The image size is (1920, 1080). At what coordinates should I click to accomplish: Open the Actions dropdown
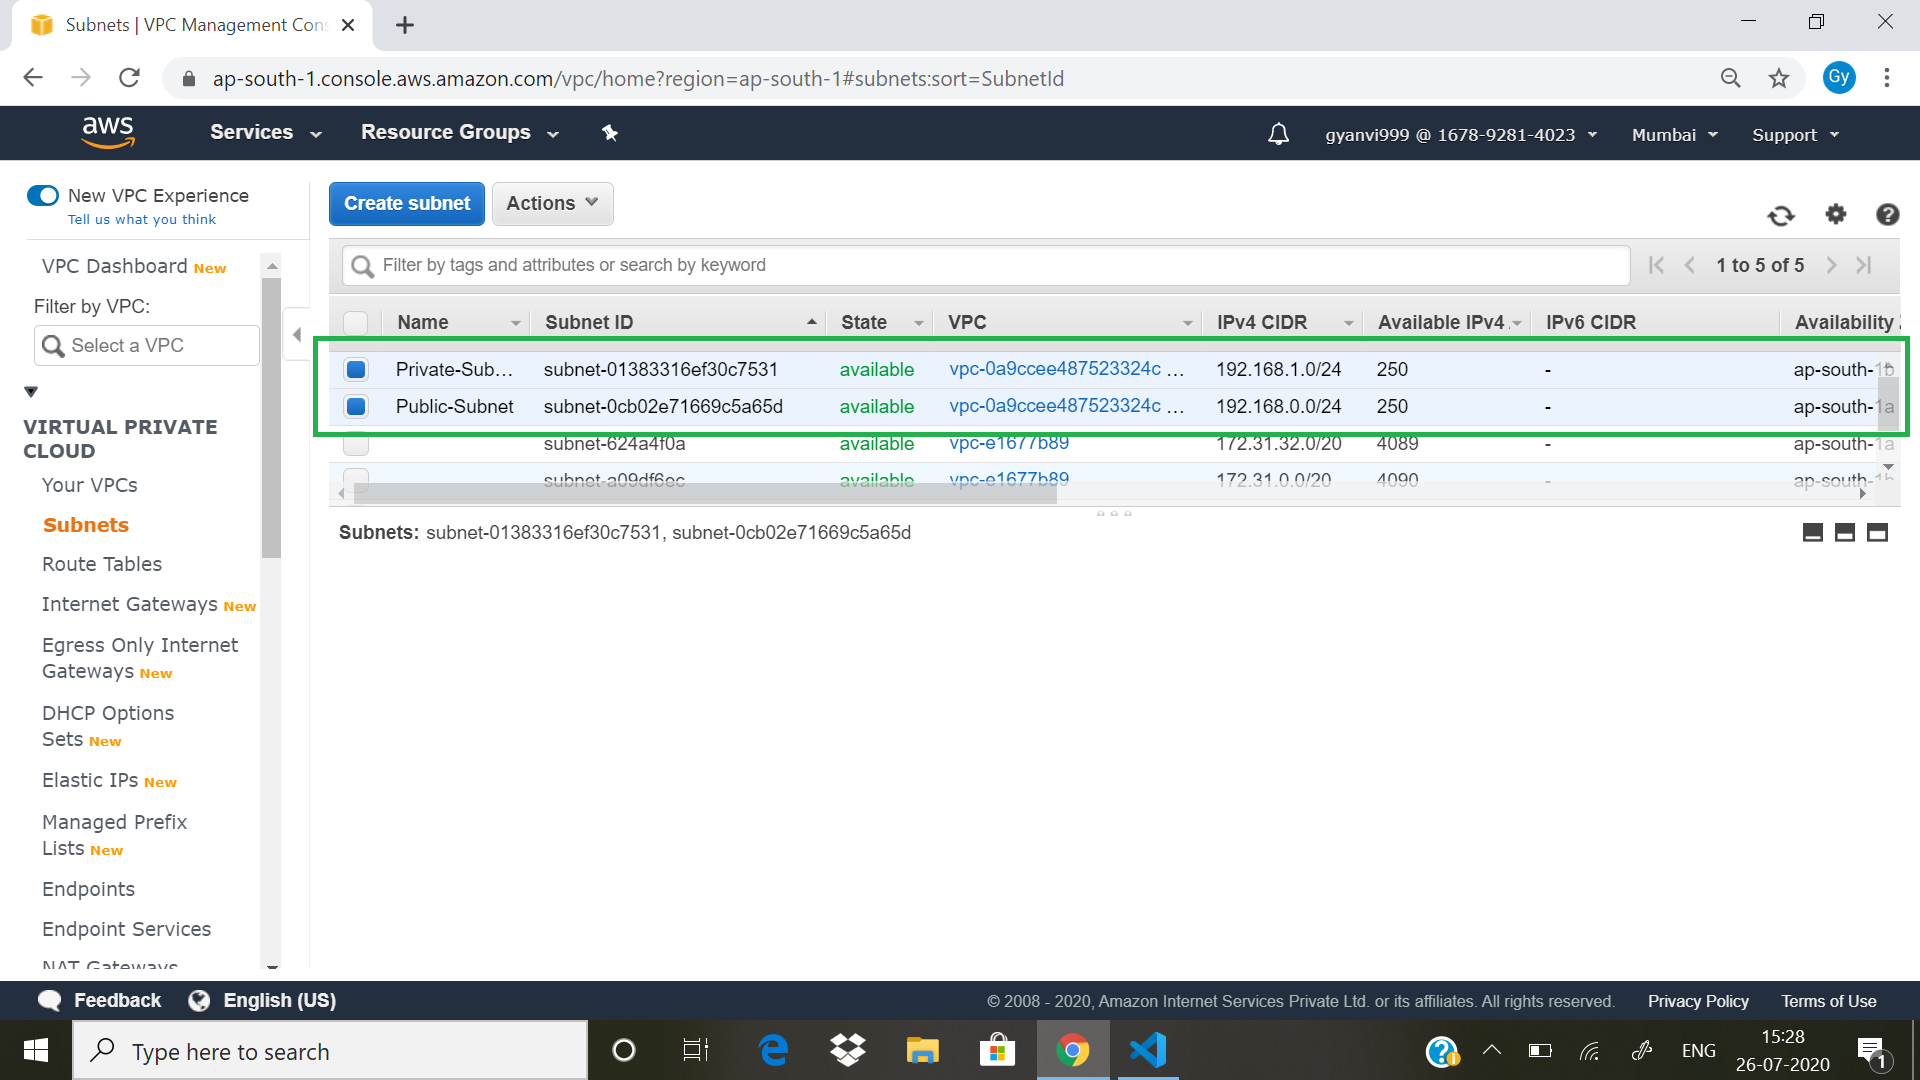pos(552,203)
